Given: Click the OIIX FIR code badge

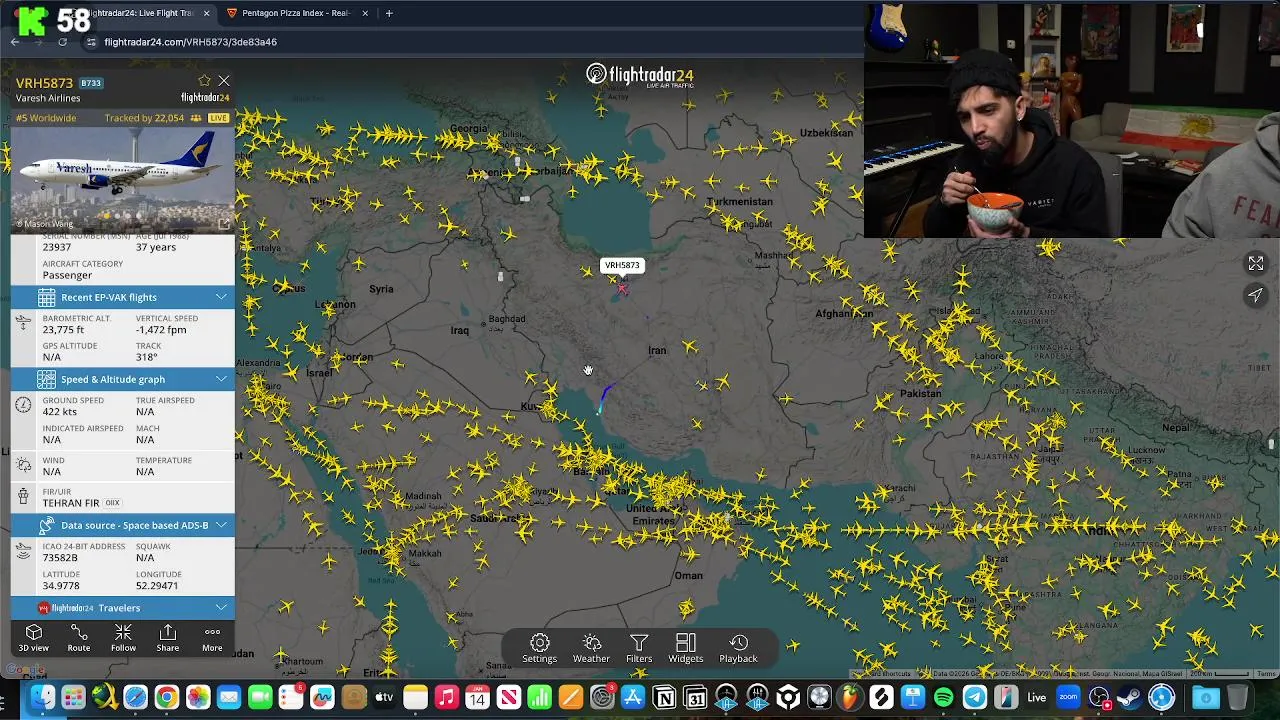Looking at the screenshot, I should [112, 503].
